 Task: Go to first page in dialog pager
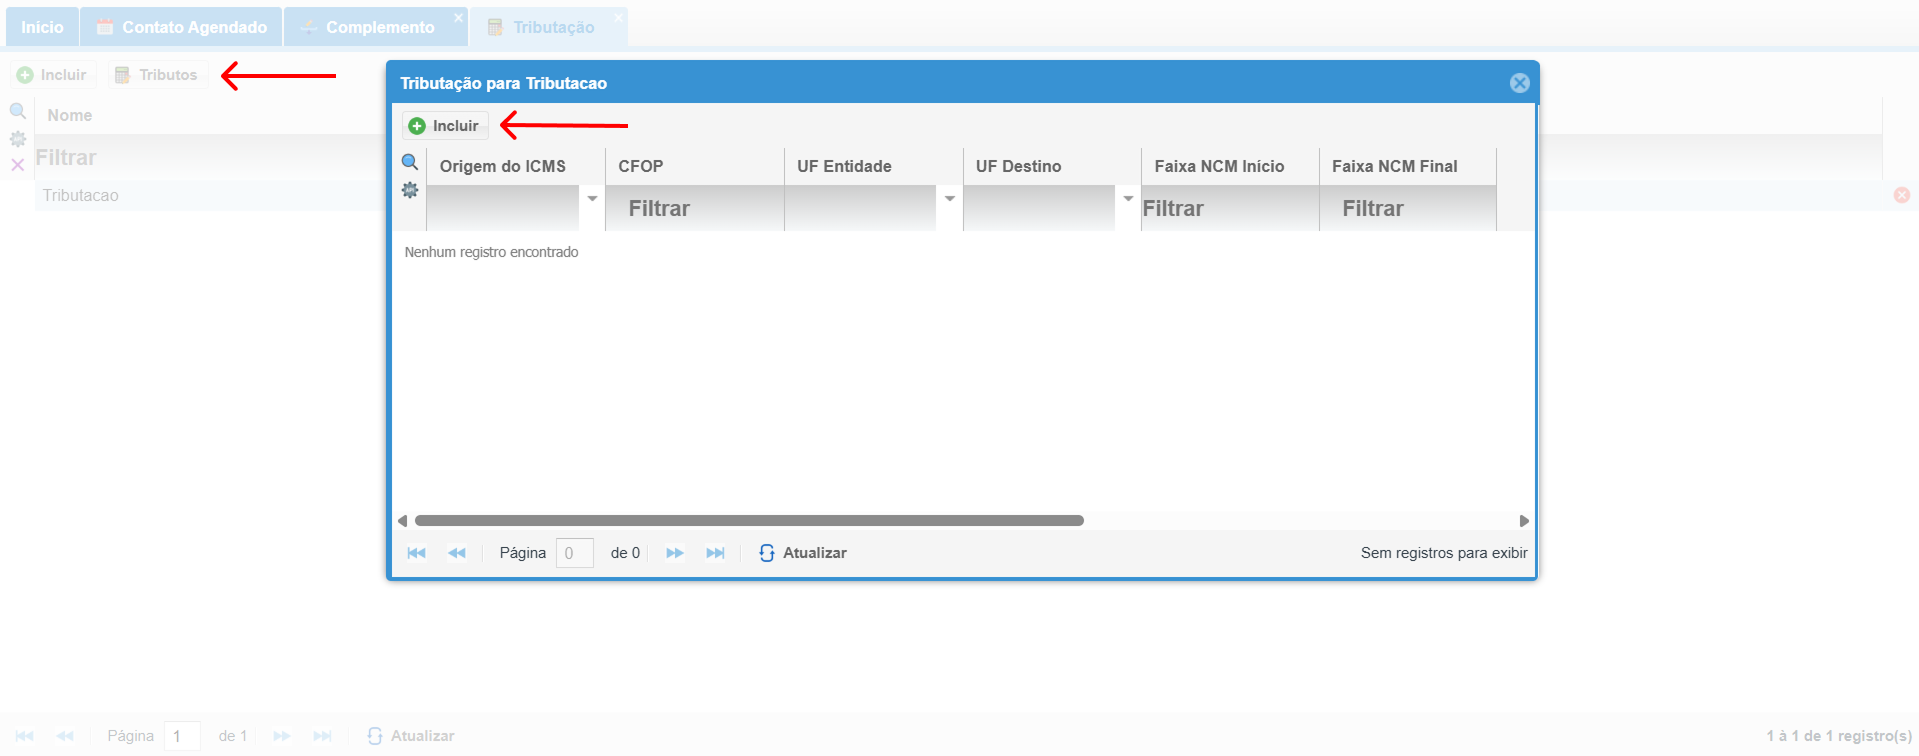417,553
